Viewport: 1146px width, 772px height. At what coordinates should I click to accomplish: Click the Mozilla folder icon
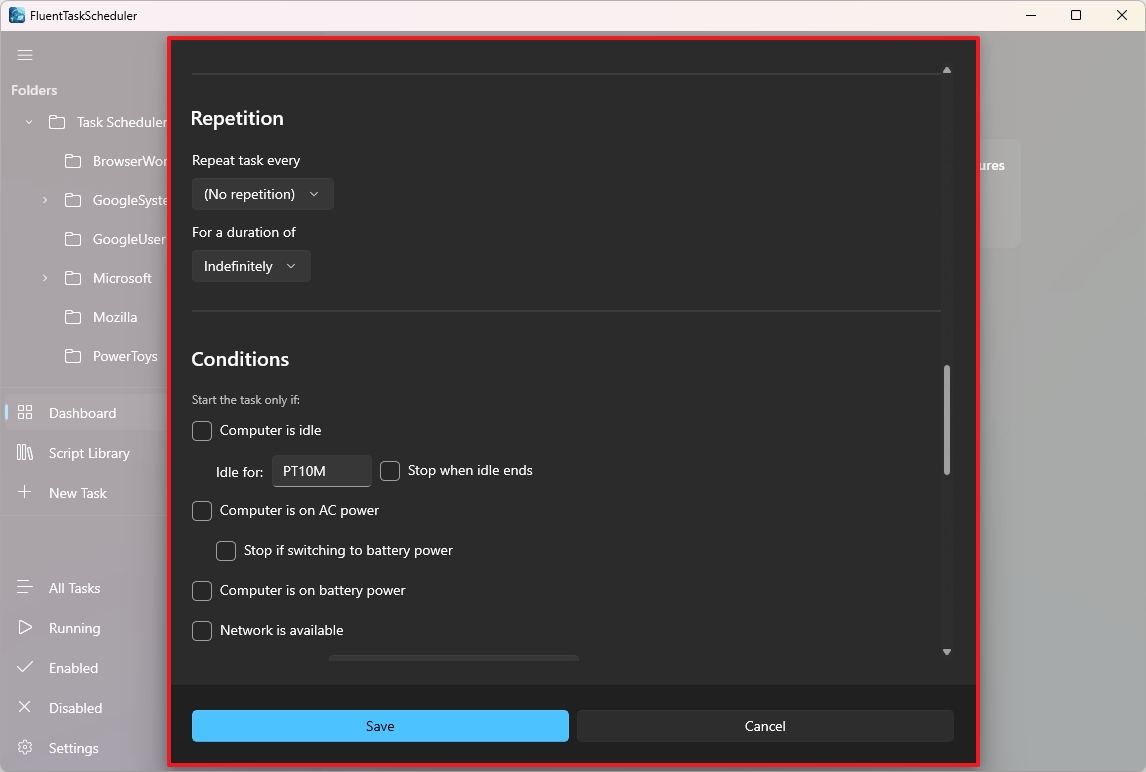click(71, 317)
